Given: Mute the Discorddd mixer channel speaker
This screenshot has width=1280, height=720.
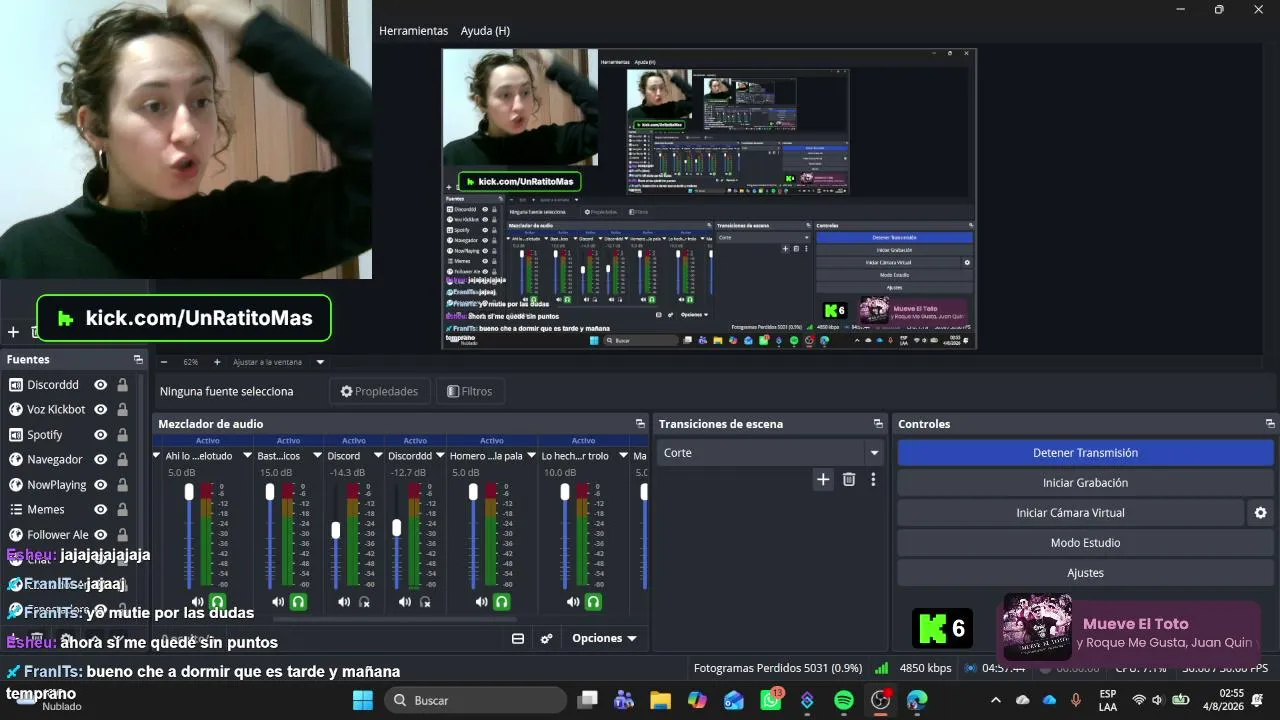Looking at the screenshot, I should (x=405, y=602).
